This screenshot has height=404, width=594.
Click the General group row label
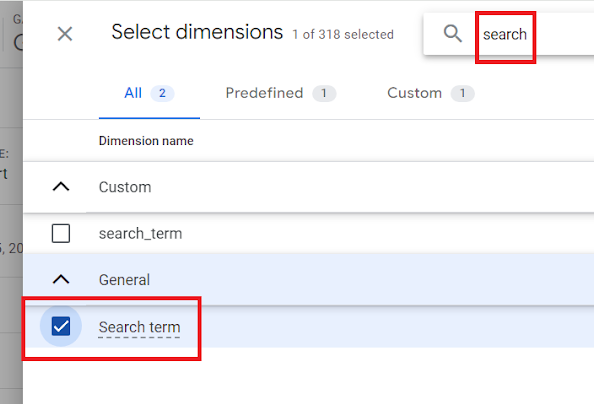tap(124, 280)
